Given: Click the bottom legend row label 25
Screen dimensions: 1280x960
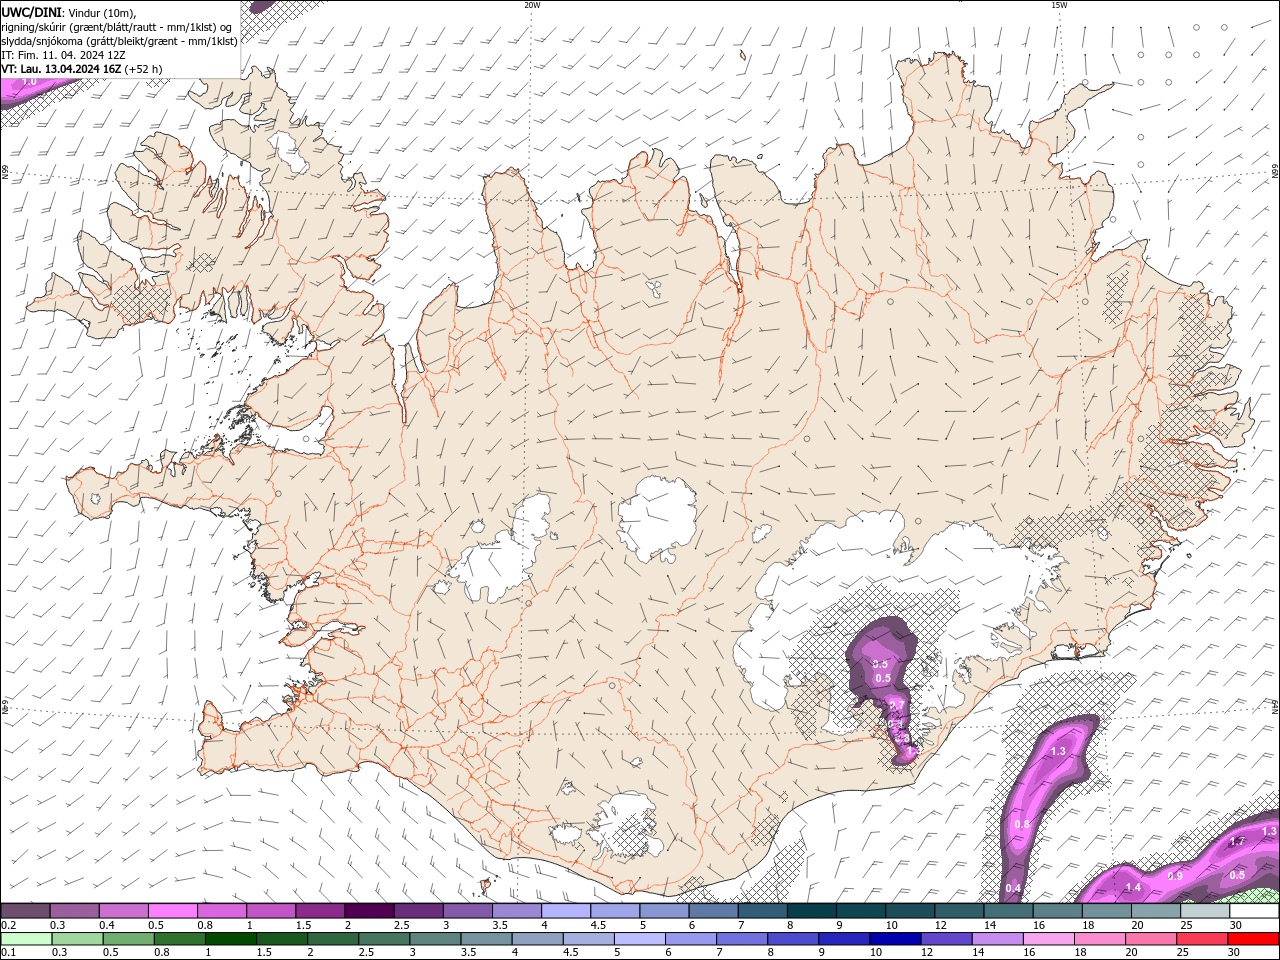Looking at the screenshot, I should click(1182, 953).
